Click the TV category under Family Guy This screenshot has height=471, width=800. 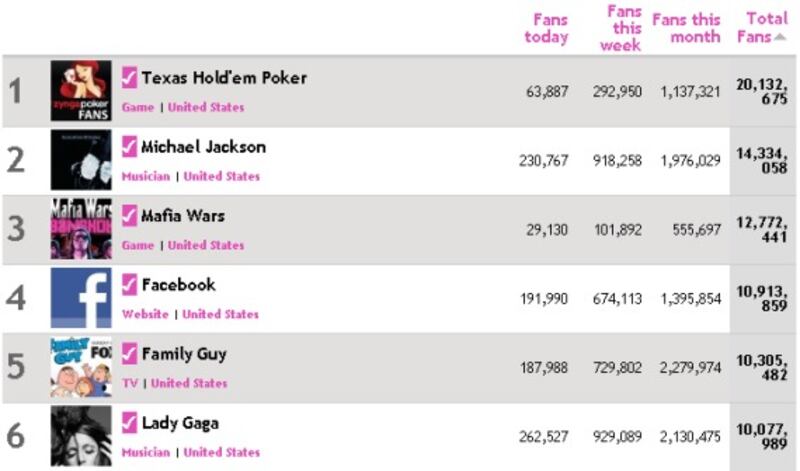[x=130, y=383]
